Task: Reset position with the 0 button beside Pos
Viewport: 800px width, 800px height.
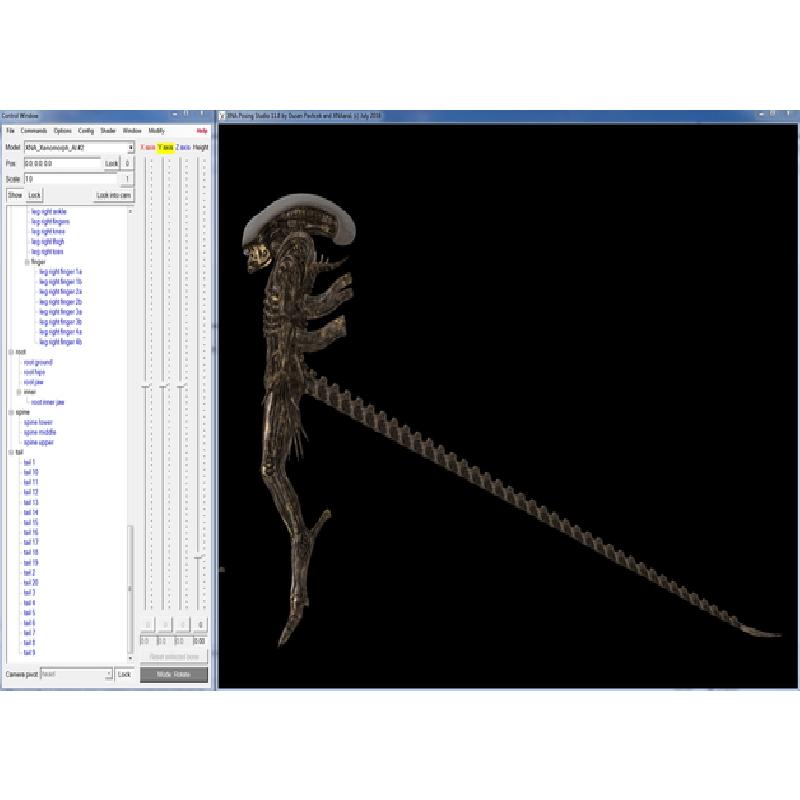Action: point(127,164)
